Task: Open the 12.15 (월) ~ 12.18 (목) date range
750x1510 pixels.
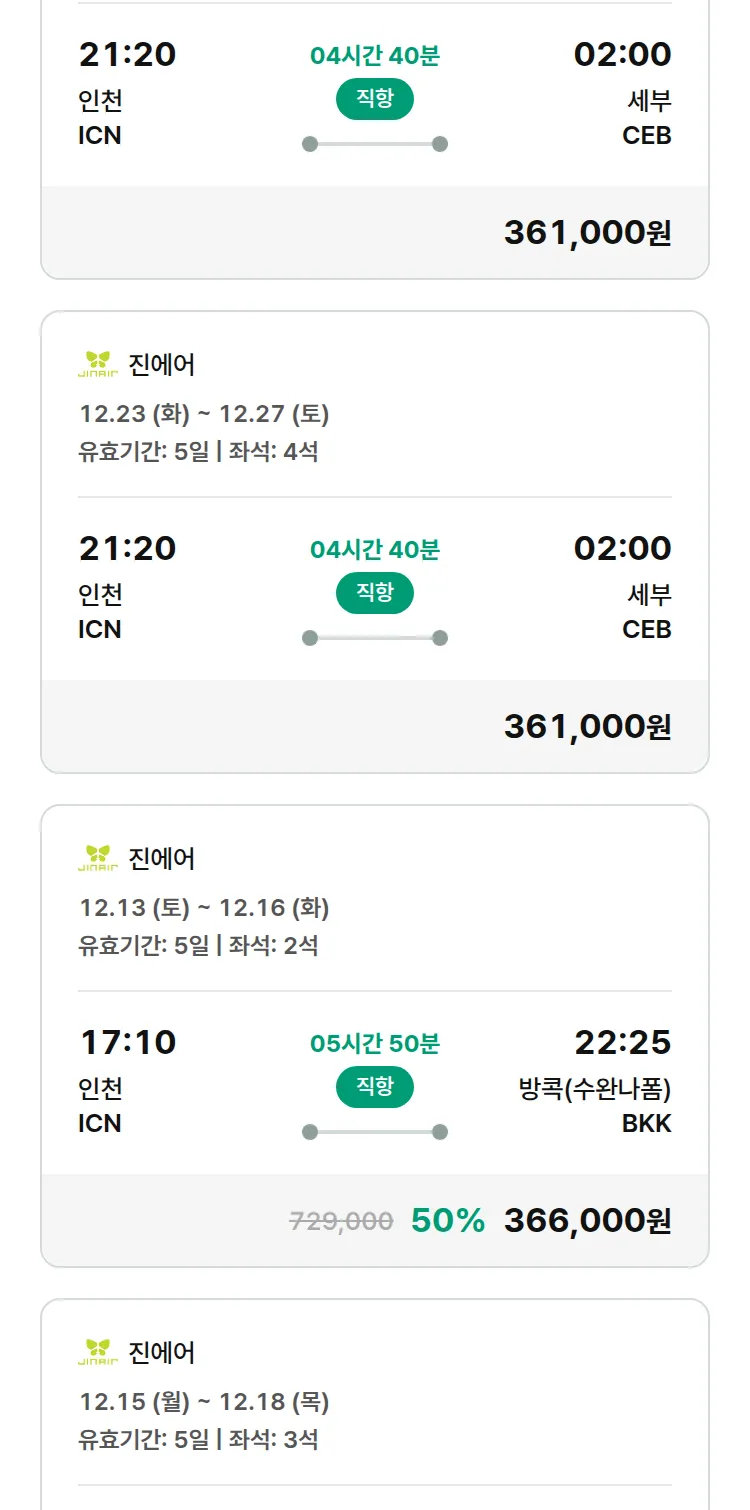Action: [204, 1402]
